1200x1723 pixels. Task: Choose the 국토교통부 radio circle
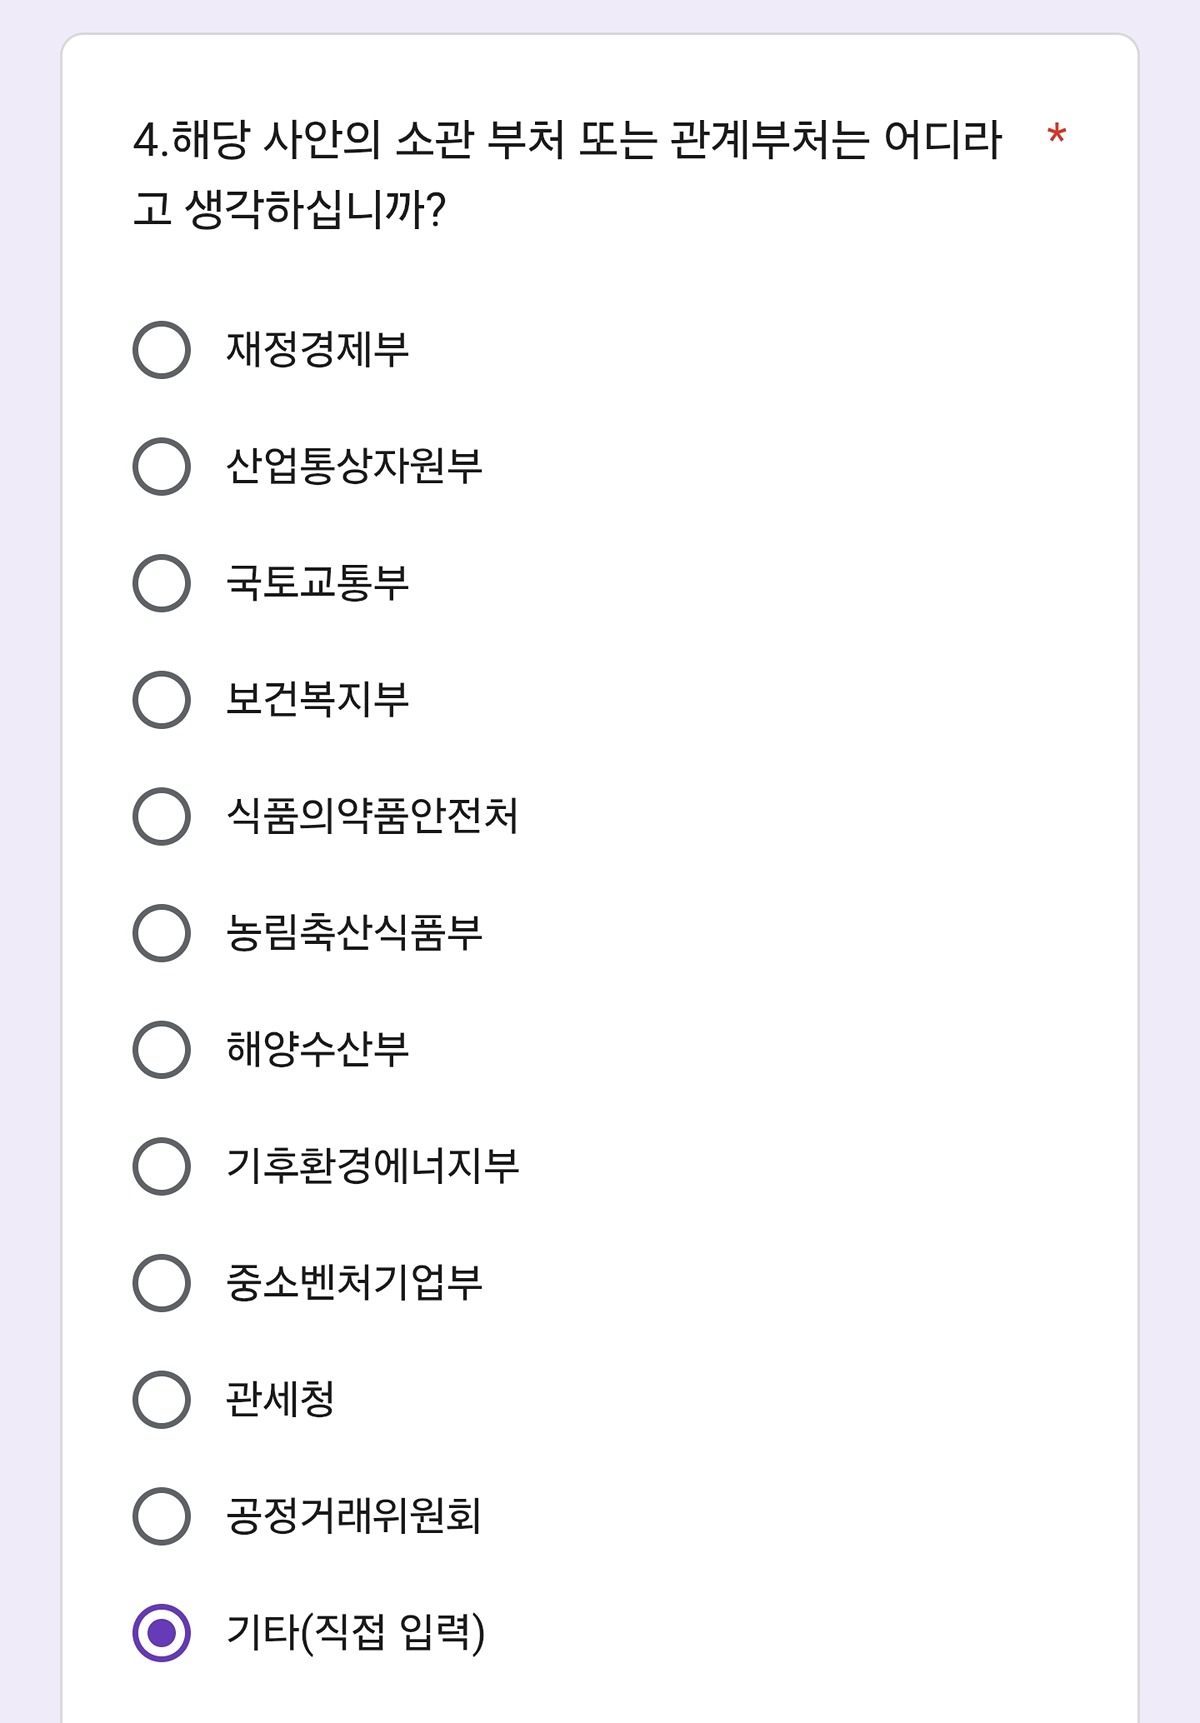tap(161, 583)
